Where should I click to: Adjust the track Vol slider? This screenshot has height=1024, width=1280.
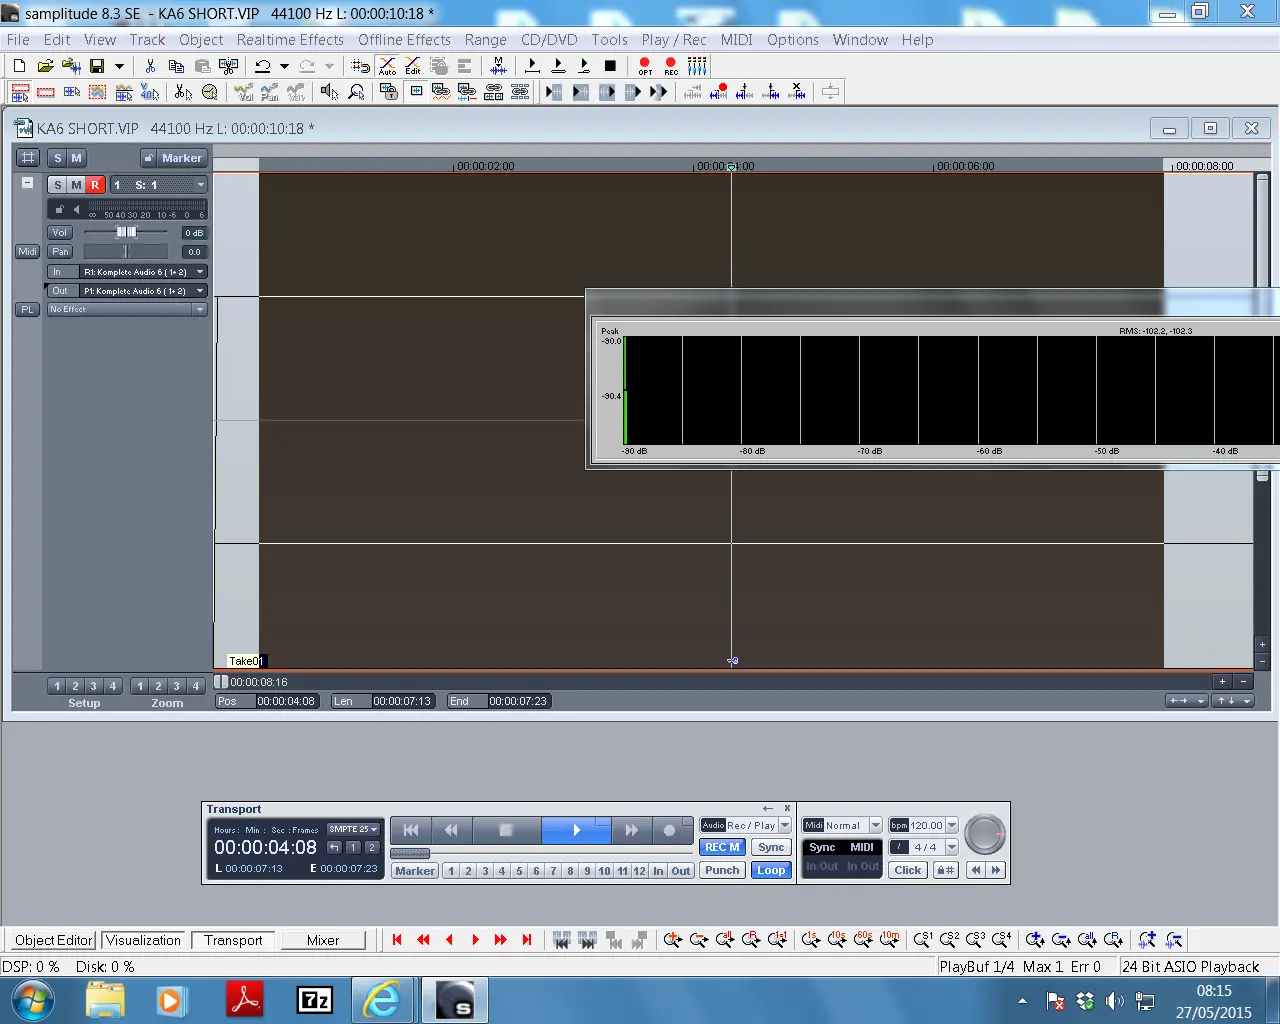126,232
